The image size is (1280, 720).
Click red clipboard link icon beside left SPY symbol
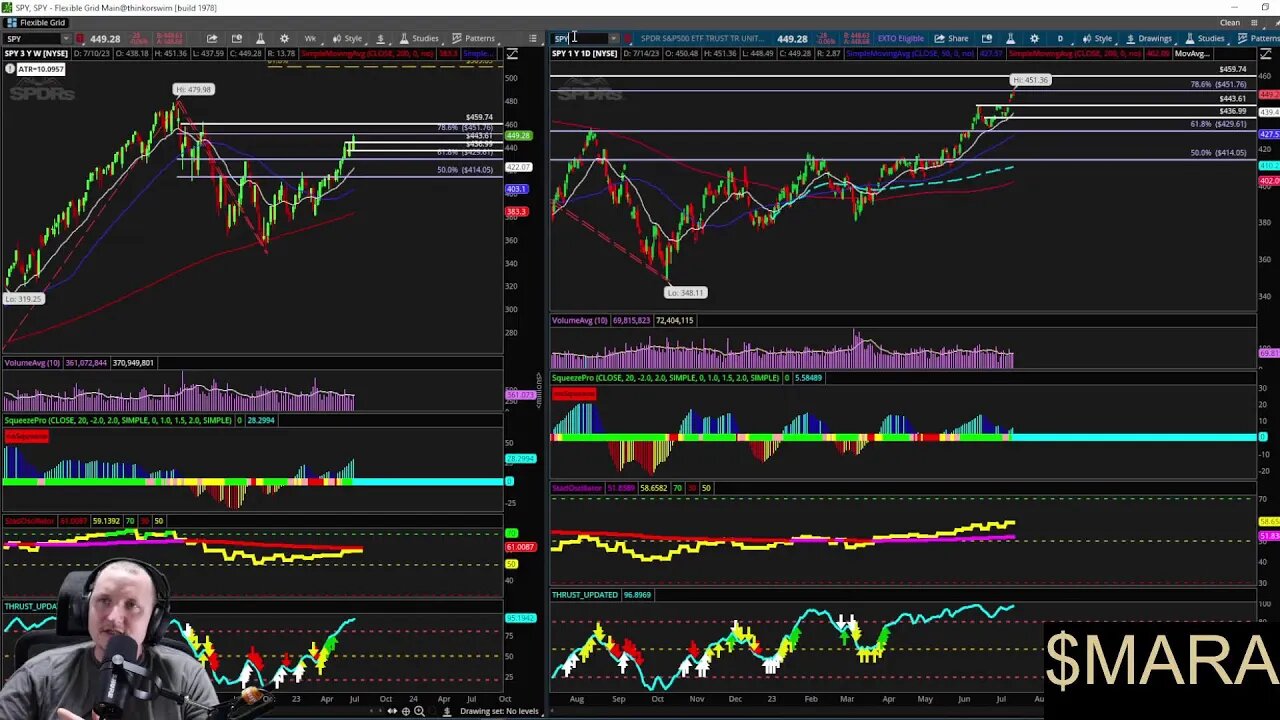(x=80, y=39)
